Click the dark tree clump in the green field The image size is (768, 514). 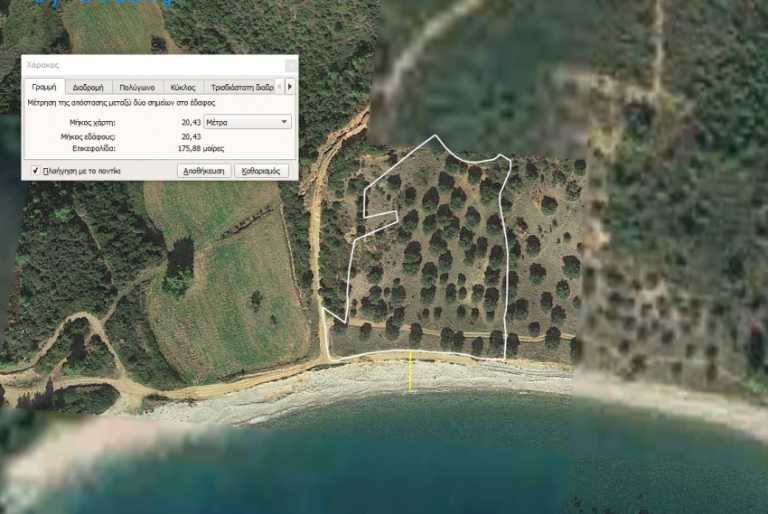[179, 265]
